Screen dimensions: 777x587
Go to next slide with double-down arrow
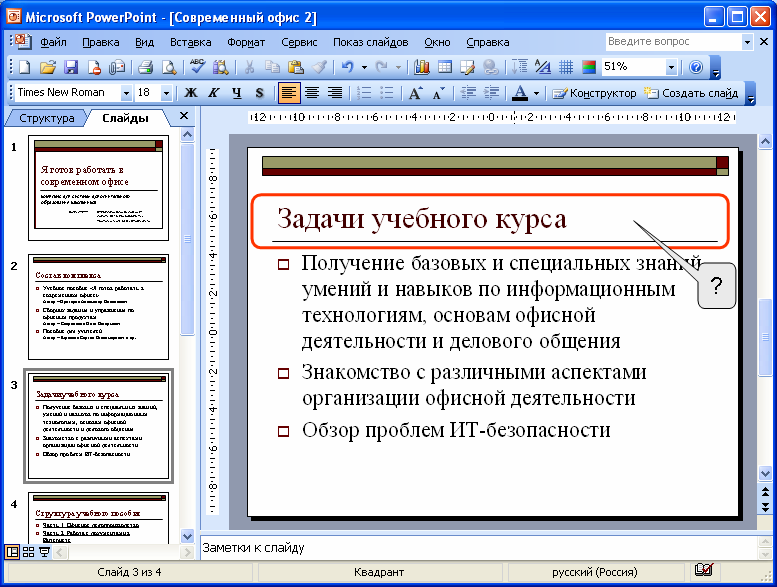(x=765, y=507)
